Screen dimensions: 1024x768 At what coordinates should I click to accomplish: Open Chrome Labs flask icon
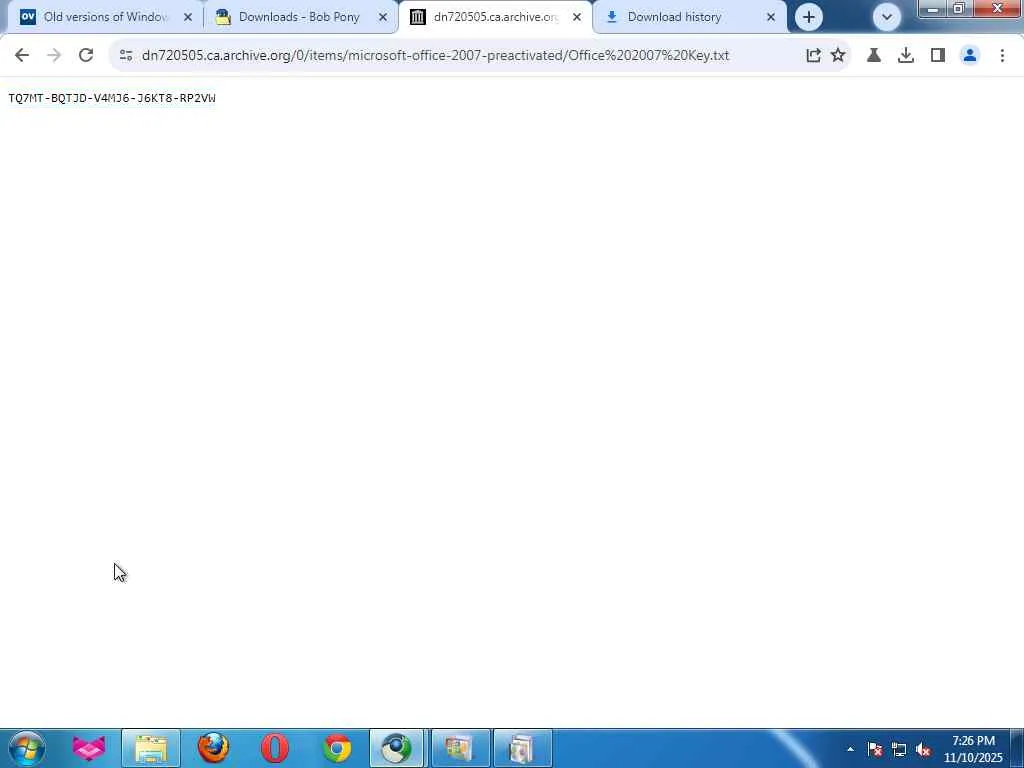(874, 56)
